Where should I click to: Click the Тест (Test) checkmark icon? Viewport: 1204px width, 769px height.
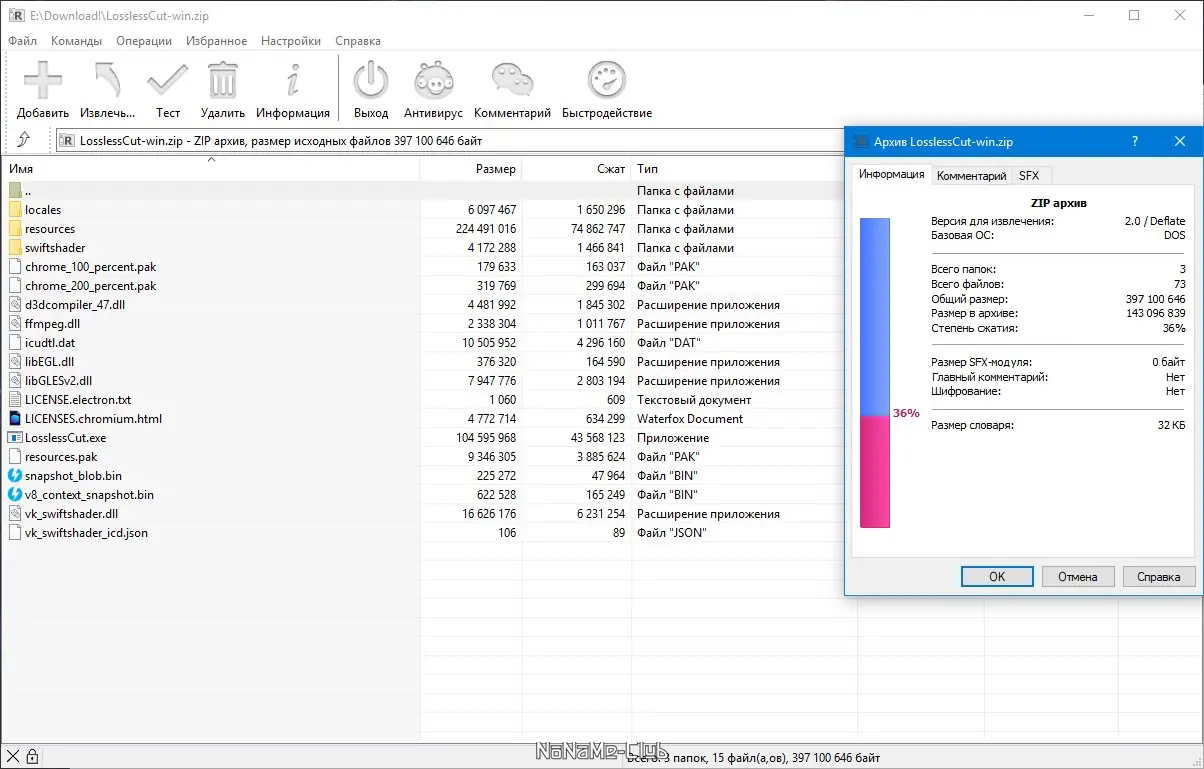coord(167,80)
